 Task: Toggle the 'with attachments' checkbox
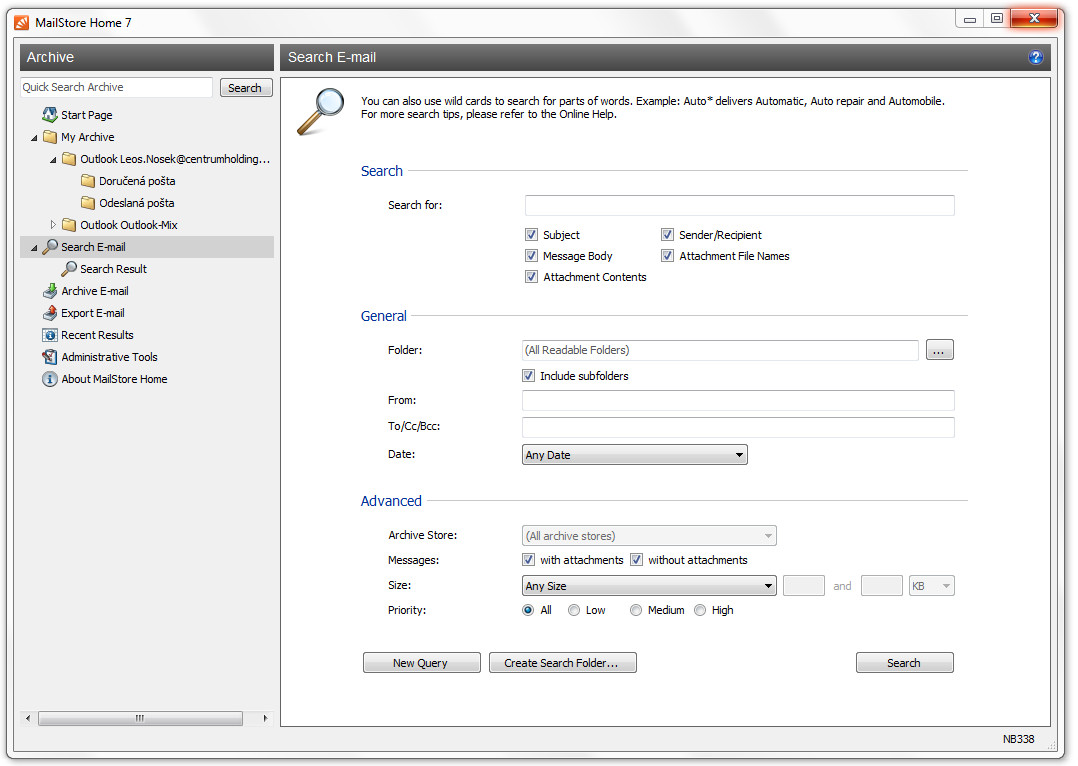528,560
